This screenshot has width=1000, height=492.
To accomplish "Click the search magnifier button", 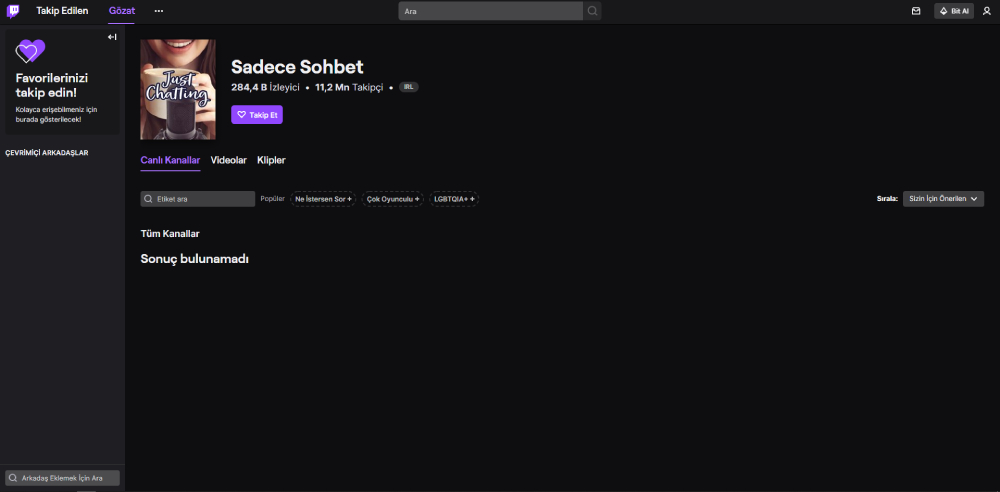I will pos(592,11).
